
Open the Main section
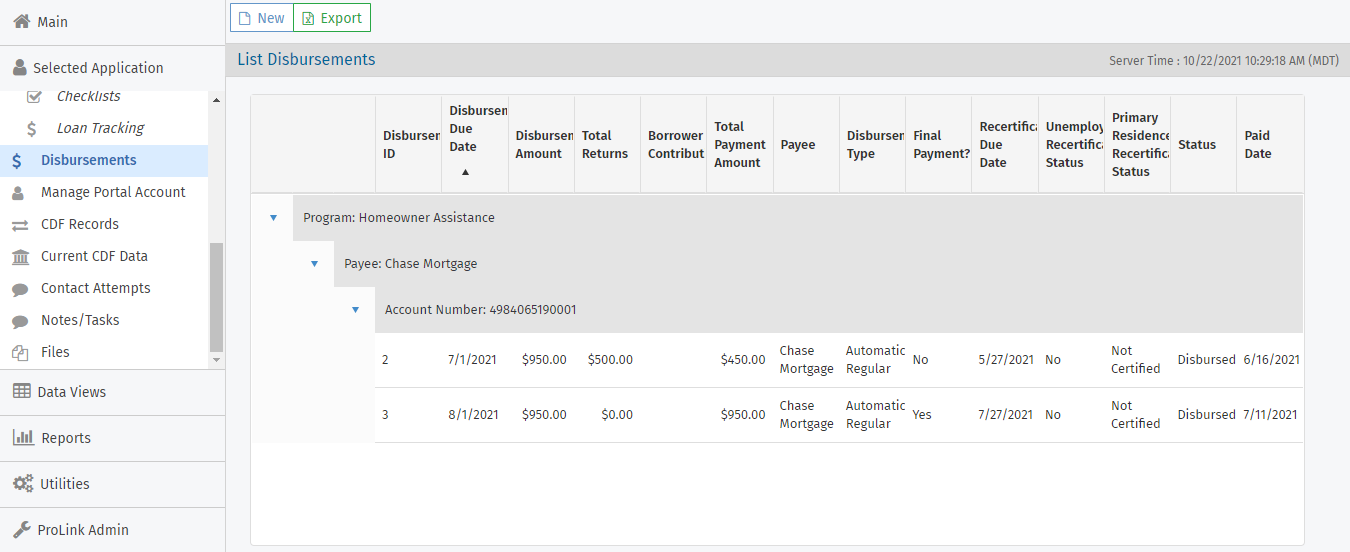pyautogui.click(x=112, y=22)
